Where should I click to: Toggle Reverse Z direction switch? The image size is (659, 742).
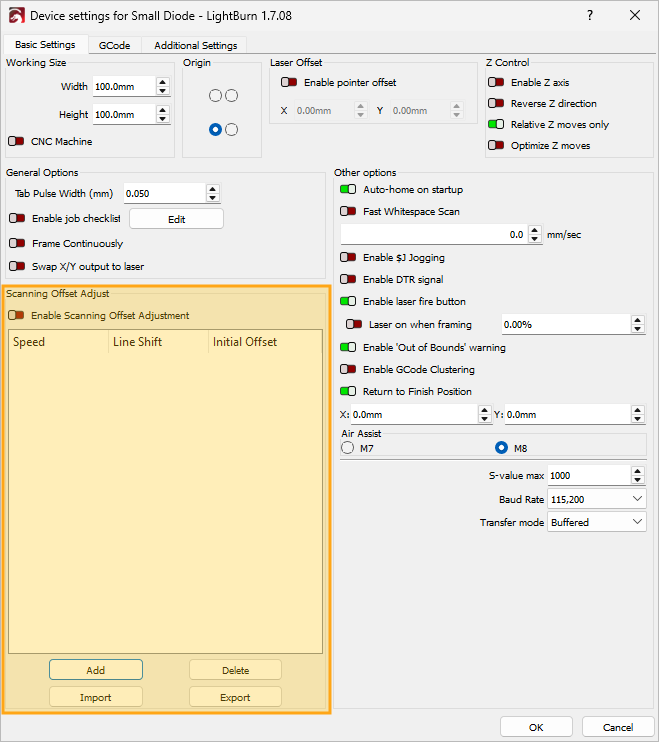496,103
